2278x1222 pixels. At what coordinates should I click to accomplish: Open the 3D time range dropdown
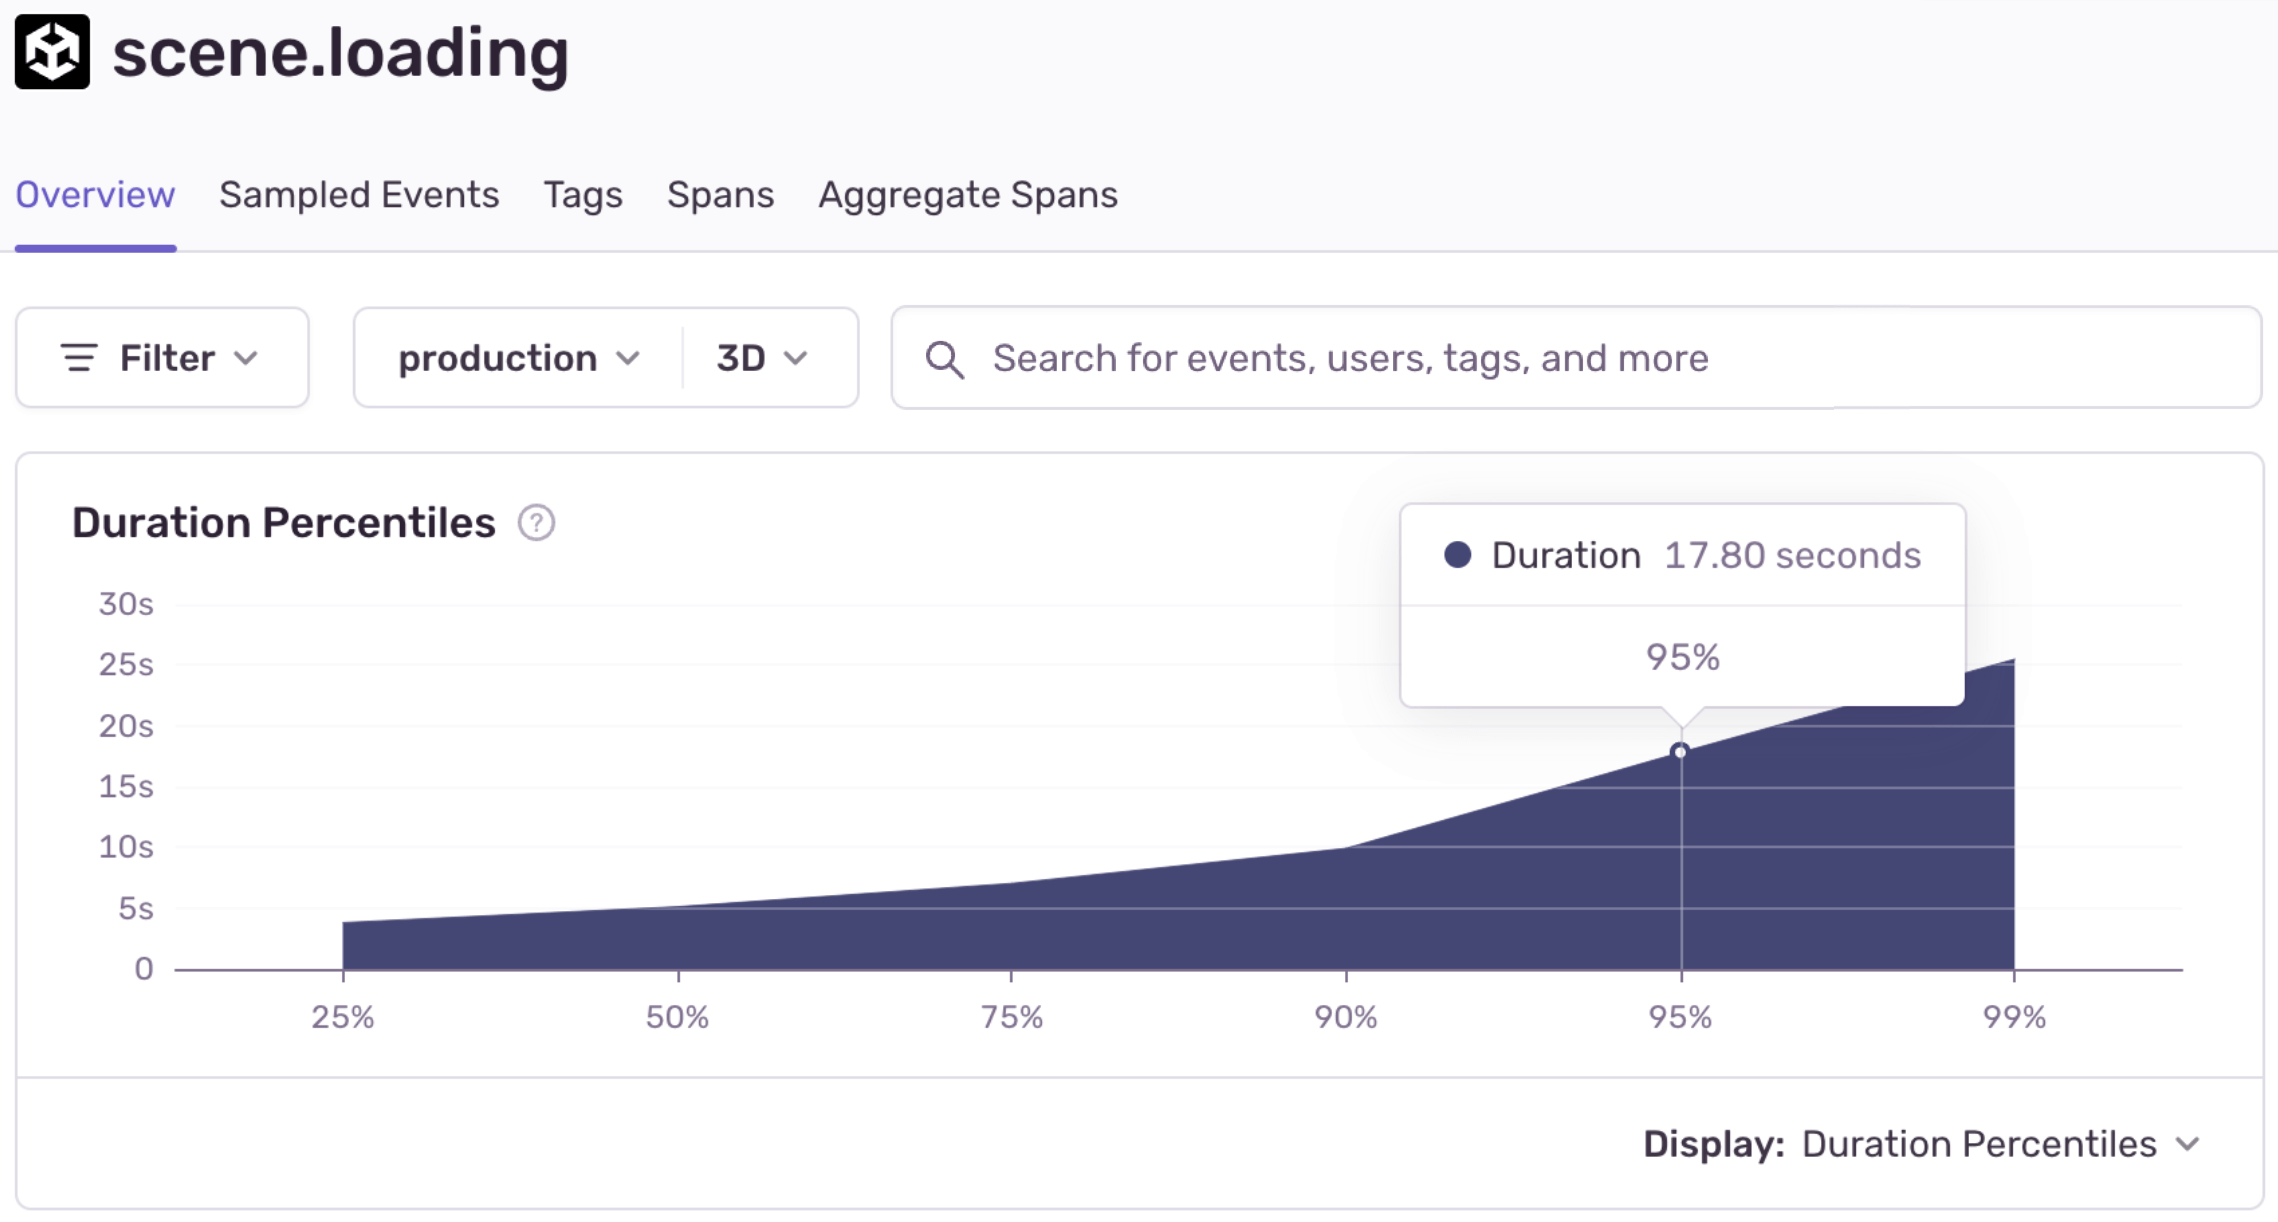click(762, 358)
